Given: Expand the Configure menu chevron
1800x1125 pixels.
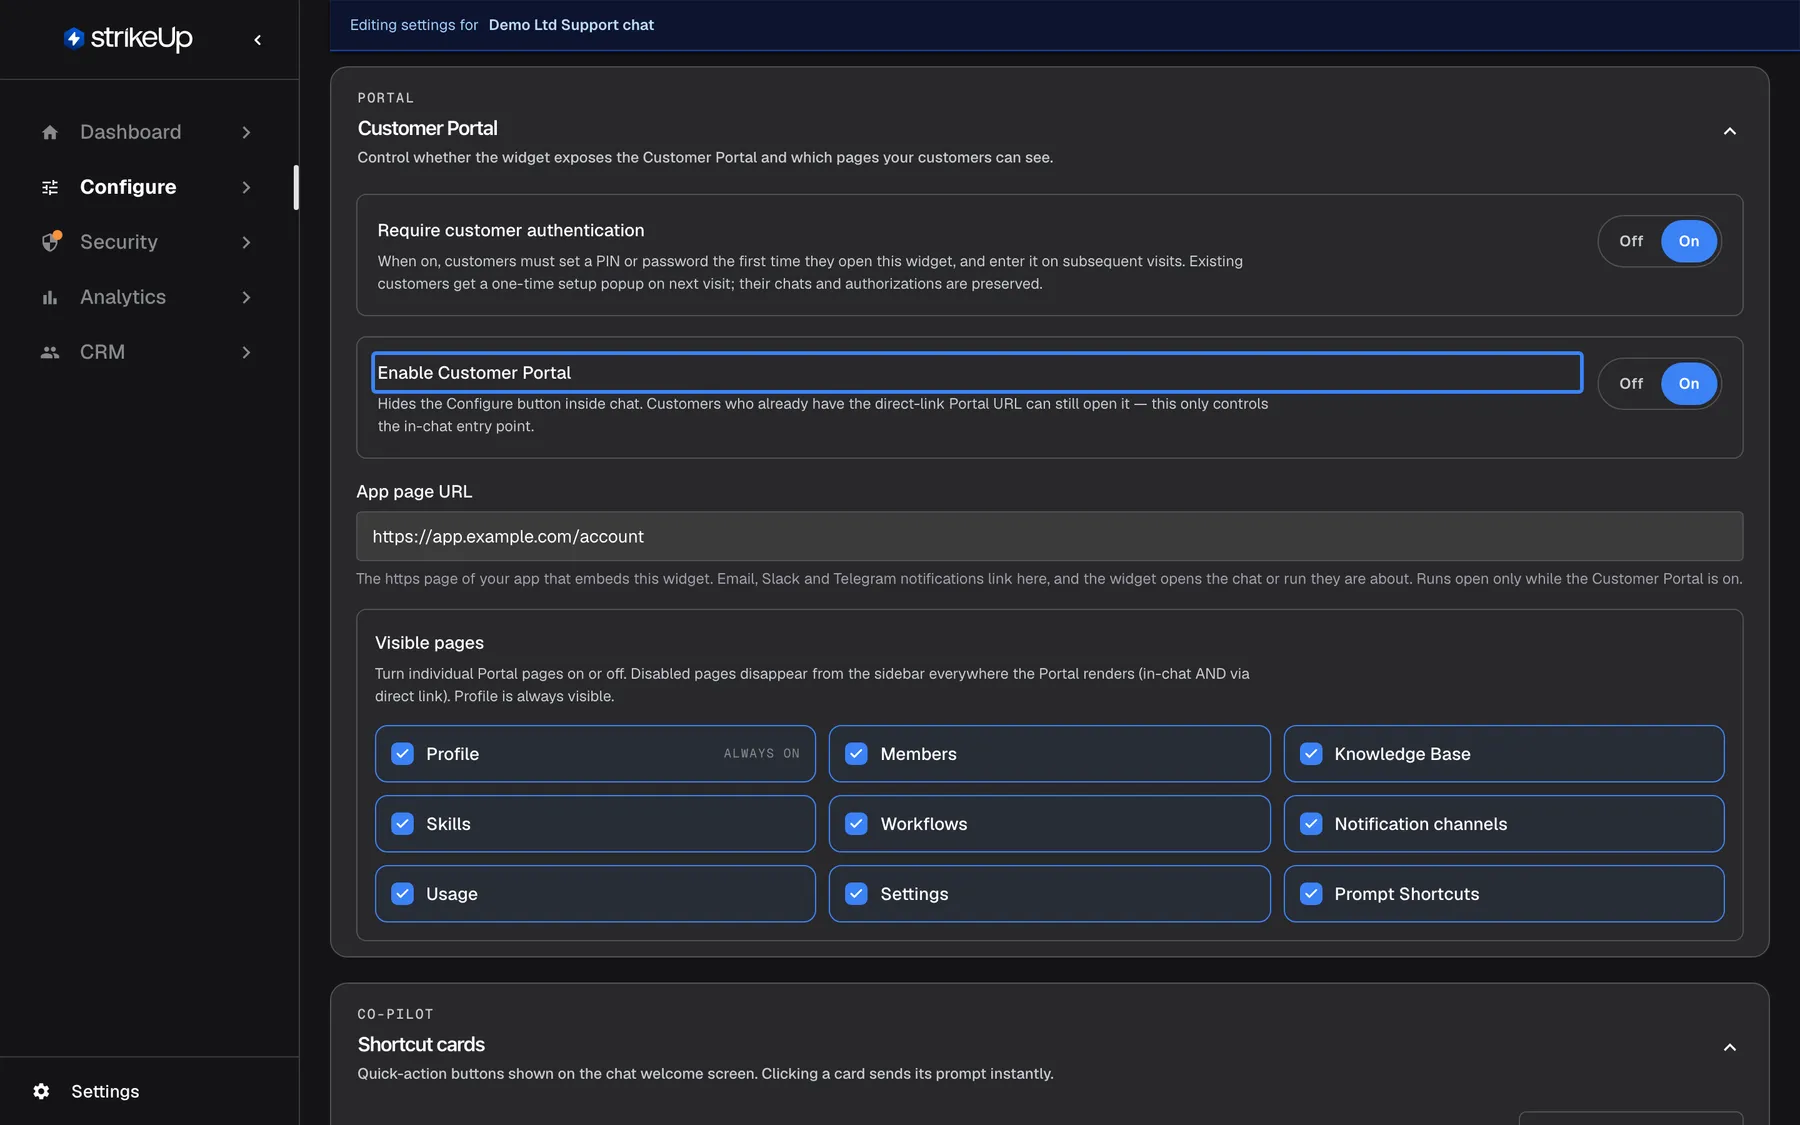Looking at the screenshot, I should pyautogui.click(x=246, y=187).
